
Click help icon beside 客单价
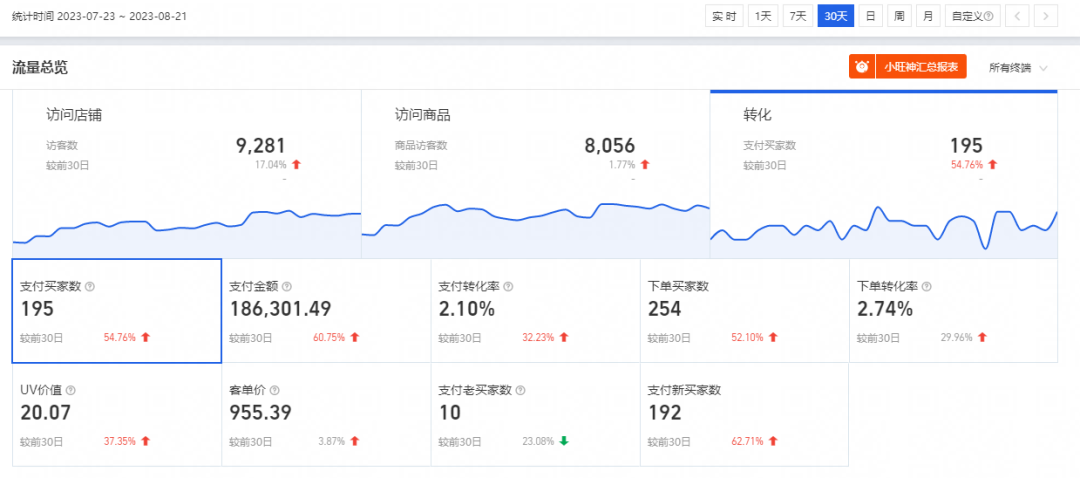[x=274, y=390]
